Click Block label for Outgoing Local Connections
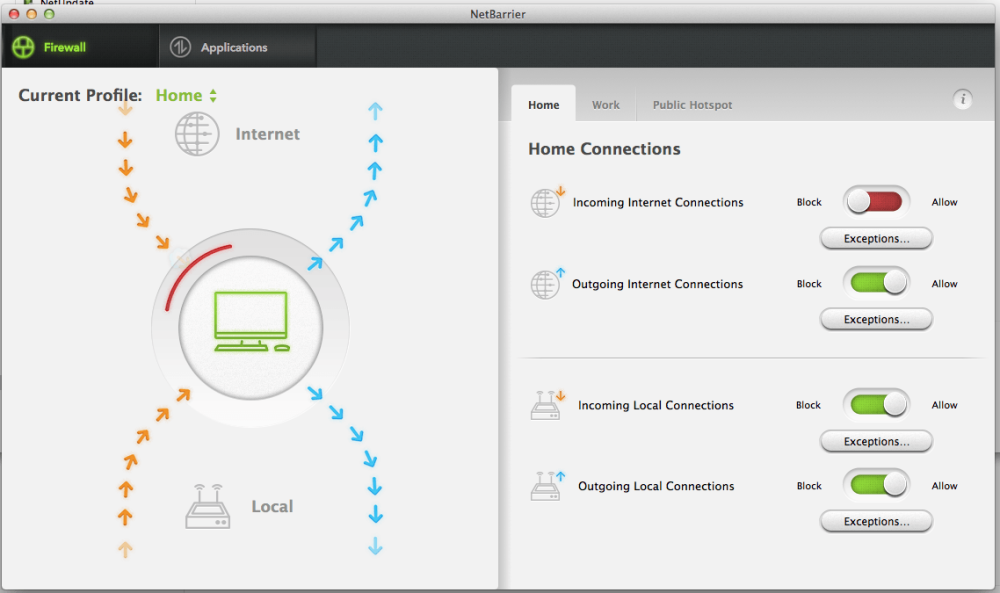 point(809,486)
